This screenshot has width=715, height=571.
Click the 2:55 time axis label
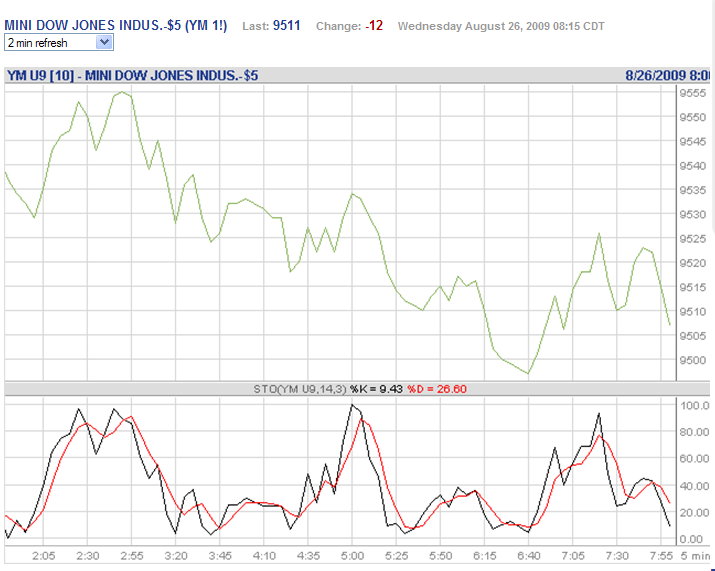(x=132, y=556)
